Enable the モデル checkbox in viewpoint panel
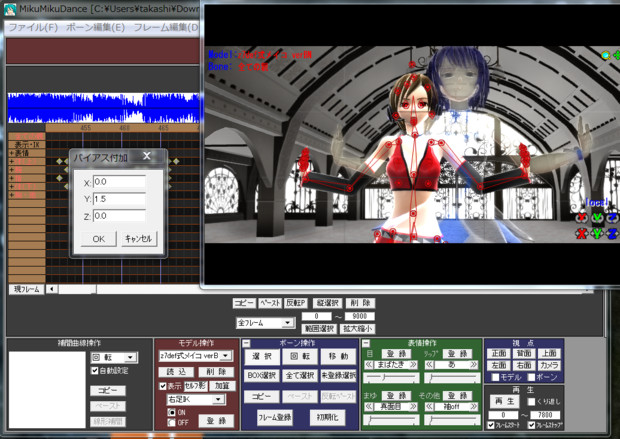The image size is (620, 439). [495, 377]
